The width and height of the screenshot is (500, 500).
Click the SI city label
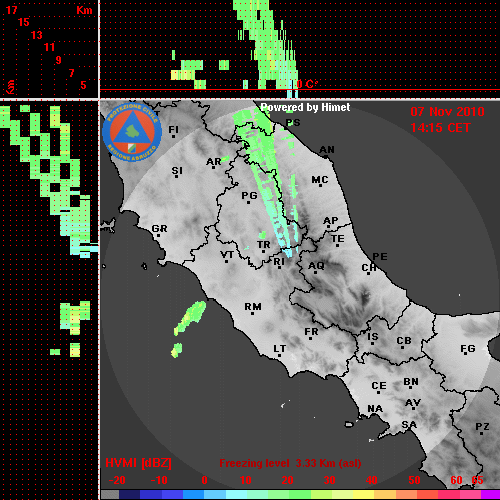click(177, 171)
